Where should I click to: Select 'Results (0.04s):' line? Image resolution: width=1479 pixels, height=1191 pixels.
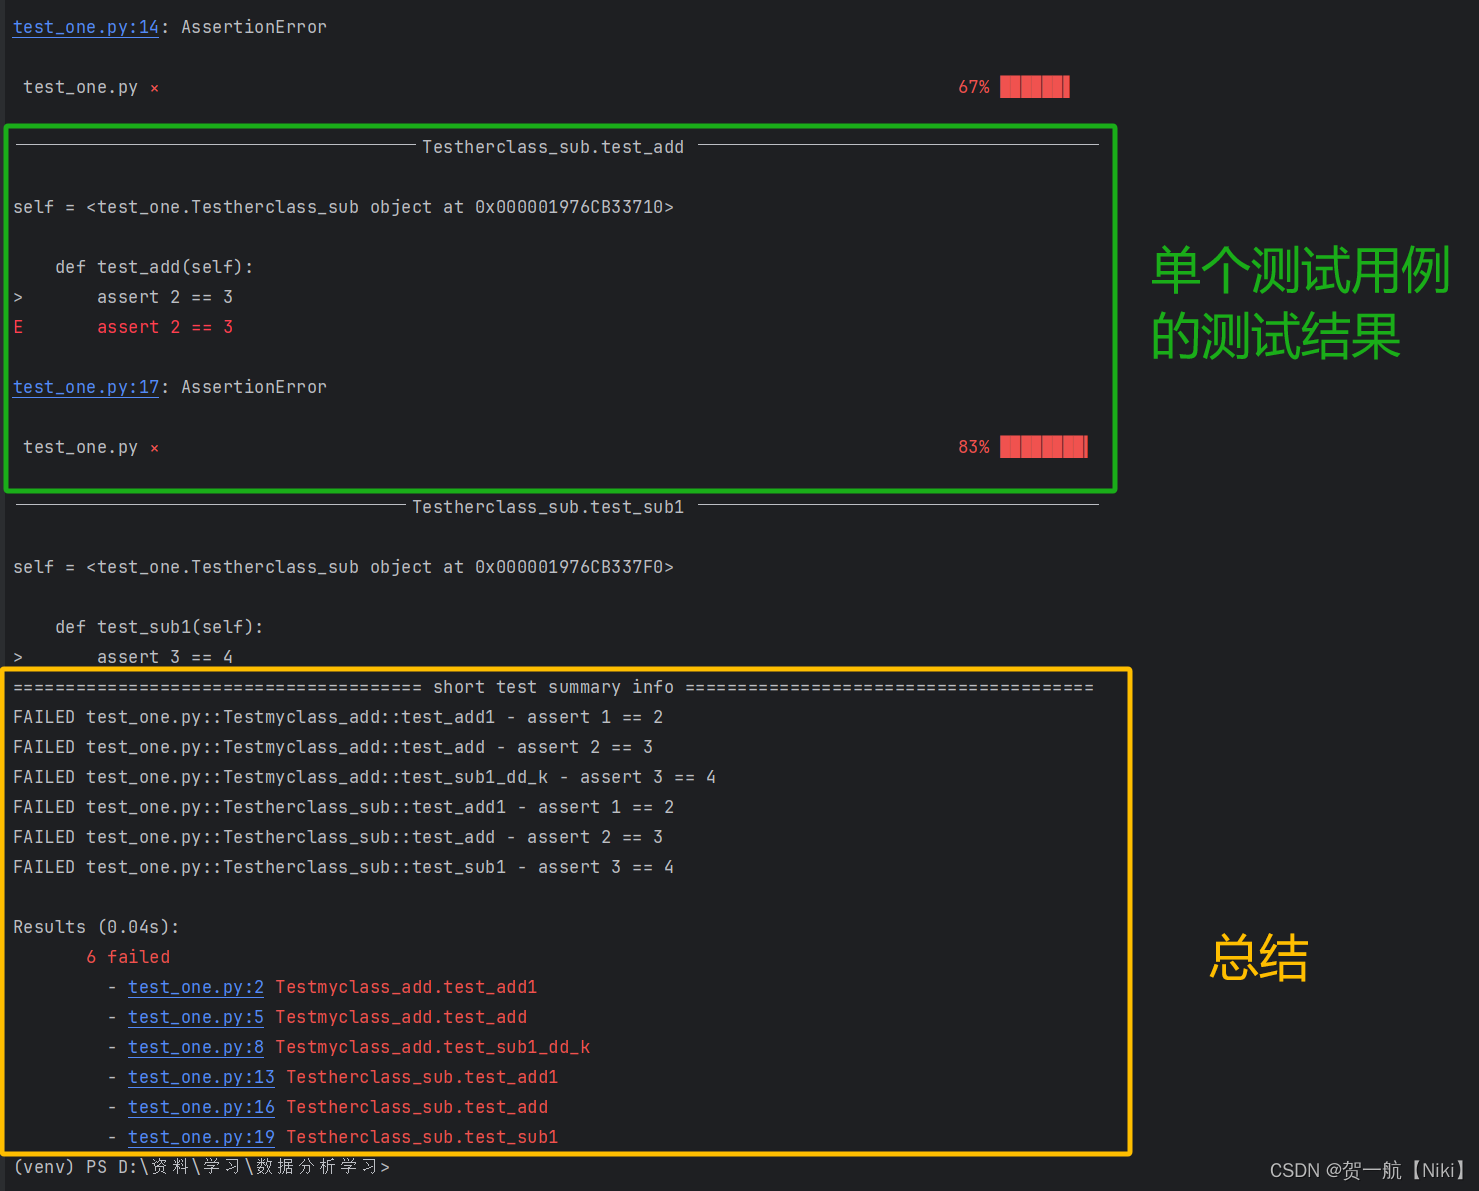96,927
